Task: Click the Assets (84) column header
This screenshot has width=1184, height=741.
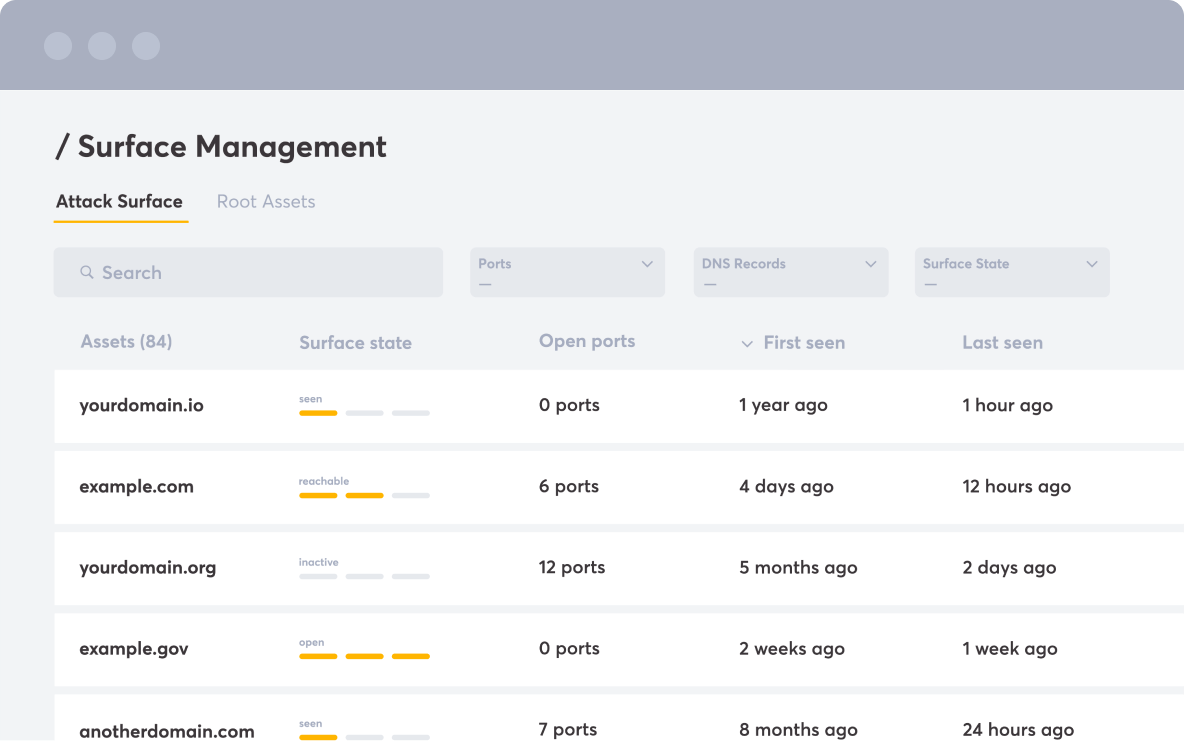Action: [126, 341]
